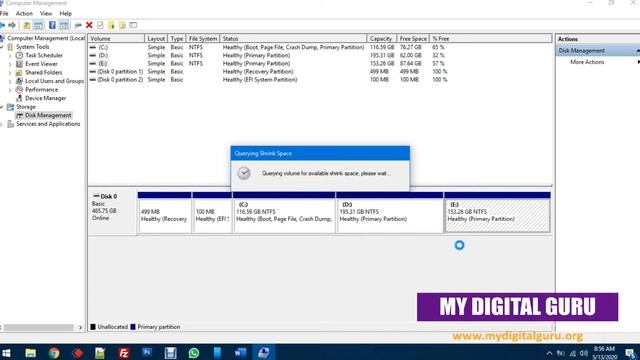
Task: Select the (E:) 153.26 GB partition block
Action: (497, 212)
